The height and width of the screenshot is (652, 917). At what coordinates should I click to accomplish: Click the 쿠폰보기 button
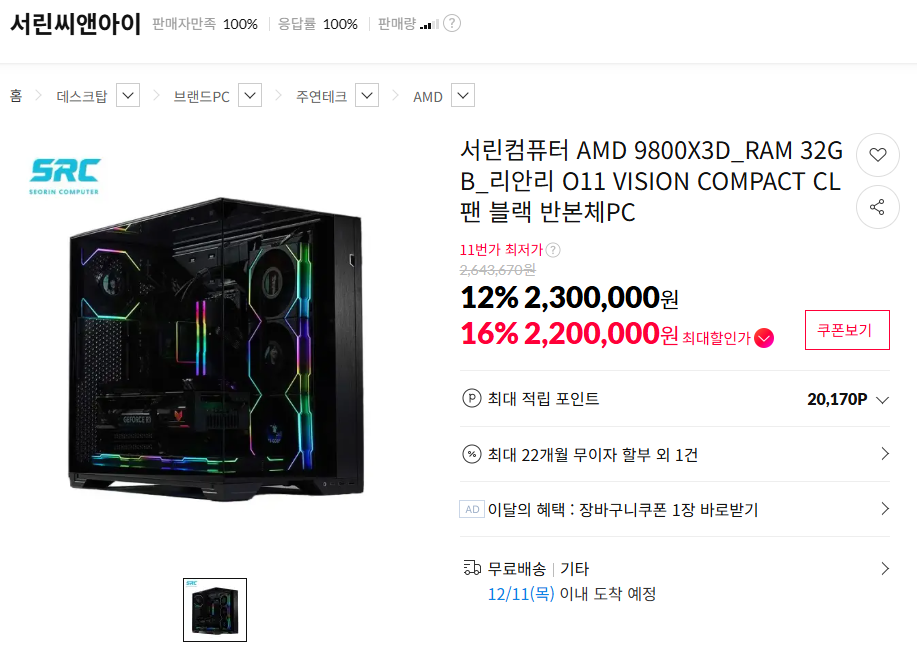pyautogui.click(x=847, y=330)
